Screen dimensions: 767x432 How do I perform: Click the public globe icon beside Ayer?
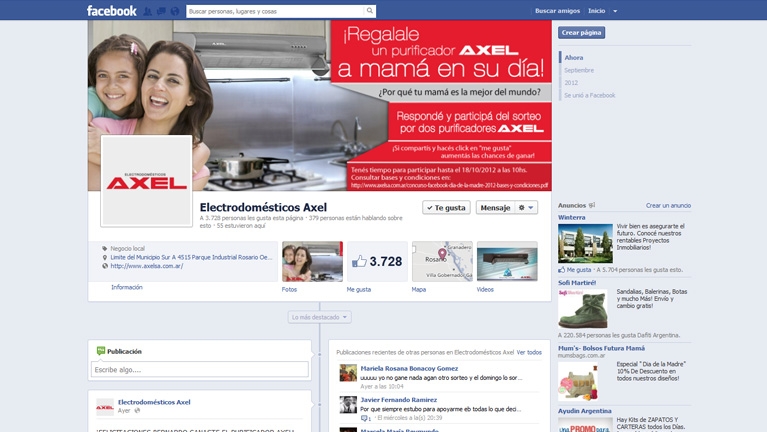coord(137,411)
